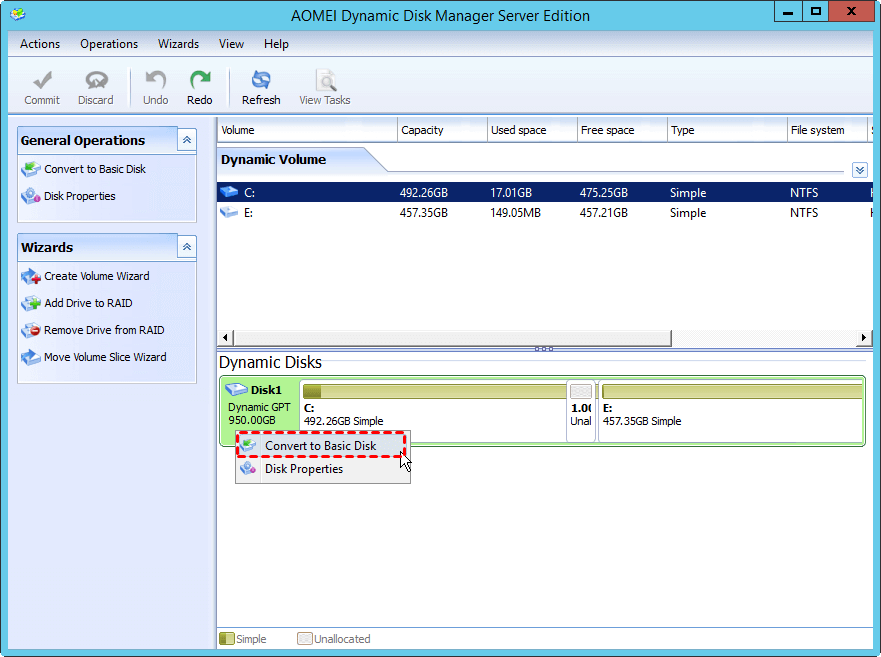Select the C: capacity 492.26GB cell
Screen dimensions: 881x657
(x=424, y=193)
